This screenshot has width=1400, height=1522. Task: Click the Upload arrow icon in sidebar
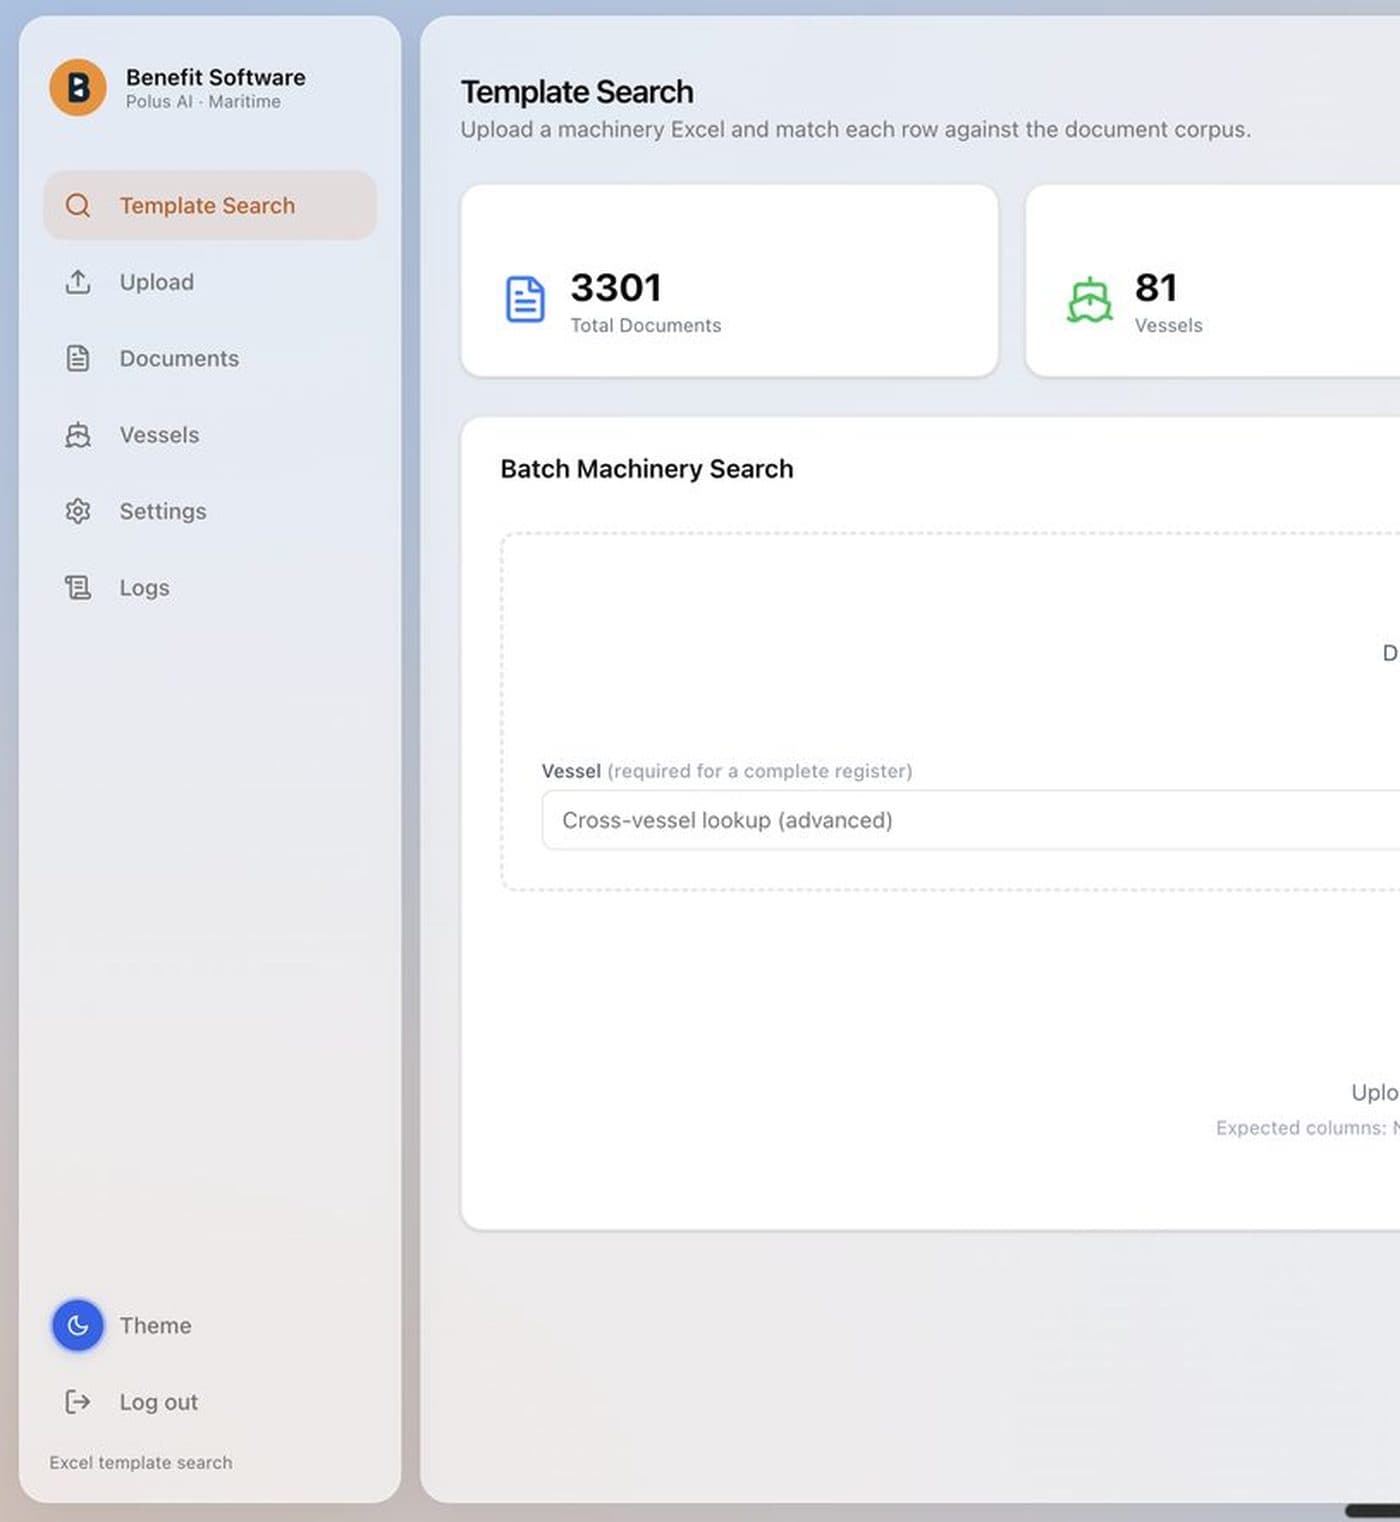pos(78,282)
